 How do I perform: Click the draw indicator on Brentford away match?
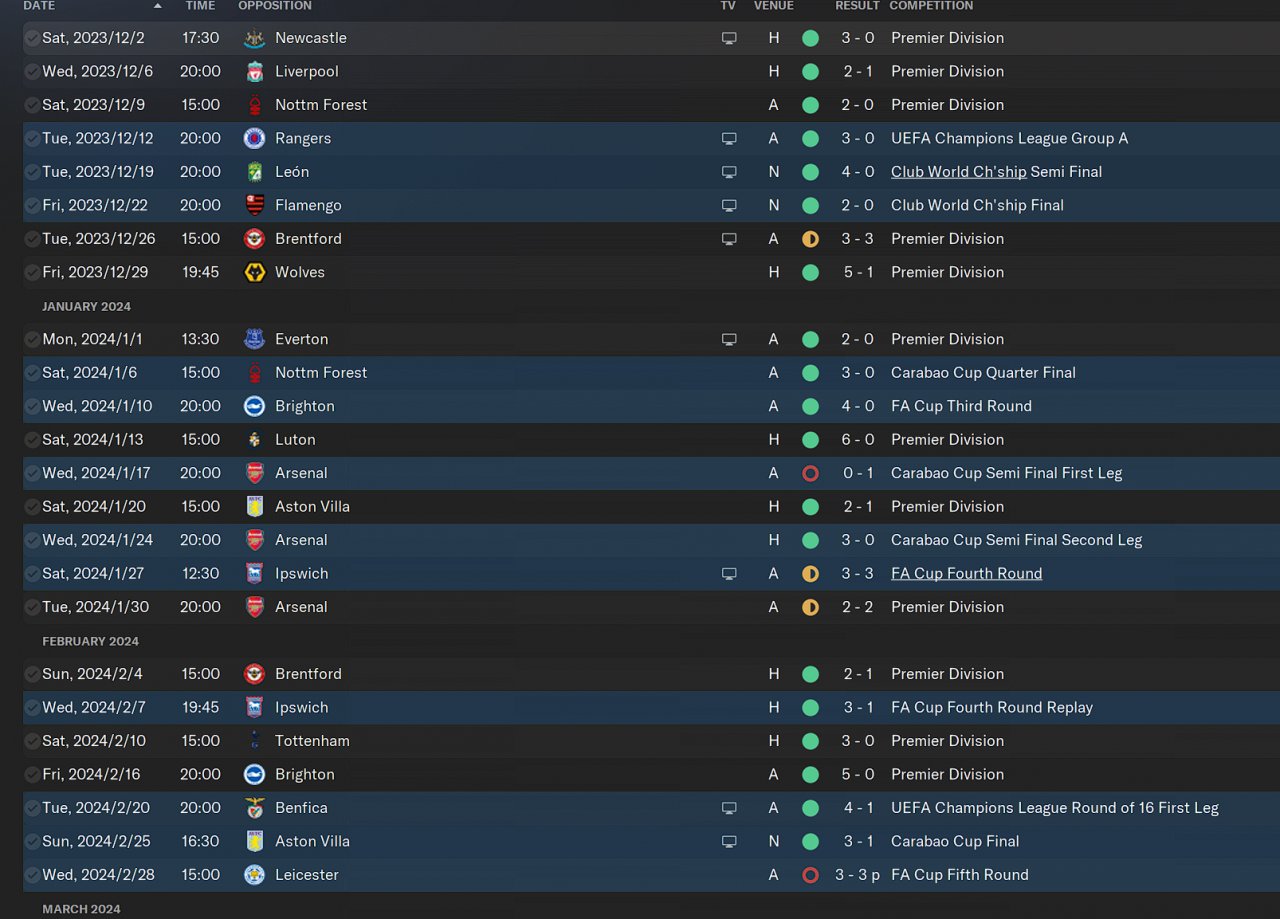(x=810, y=239)
